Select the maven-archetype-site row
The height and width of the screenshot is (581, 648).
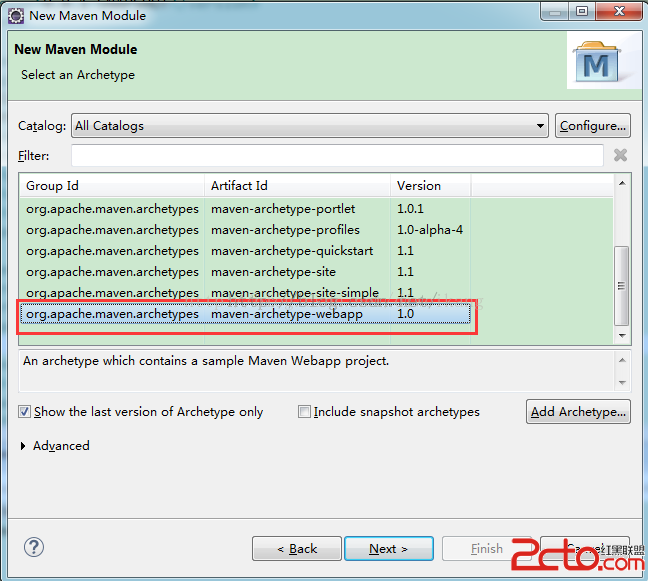click(x=245, y=272)
